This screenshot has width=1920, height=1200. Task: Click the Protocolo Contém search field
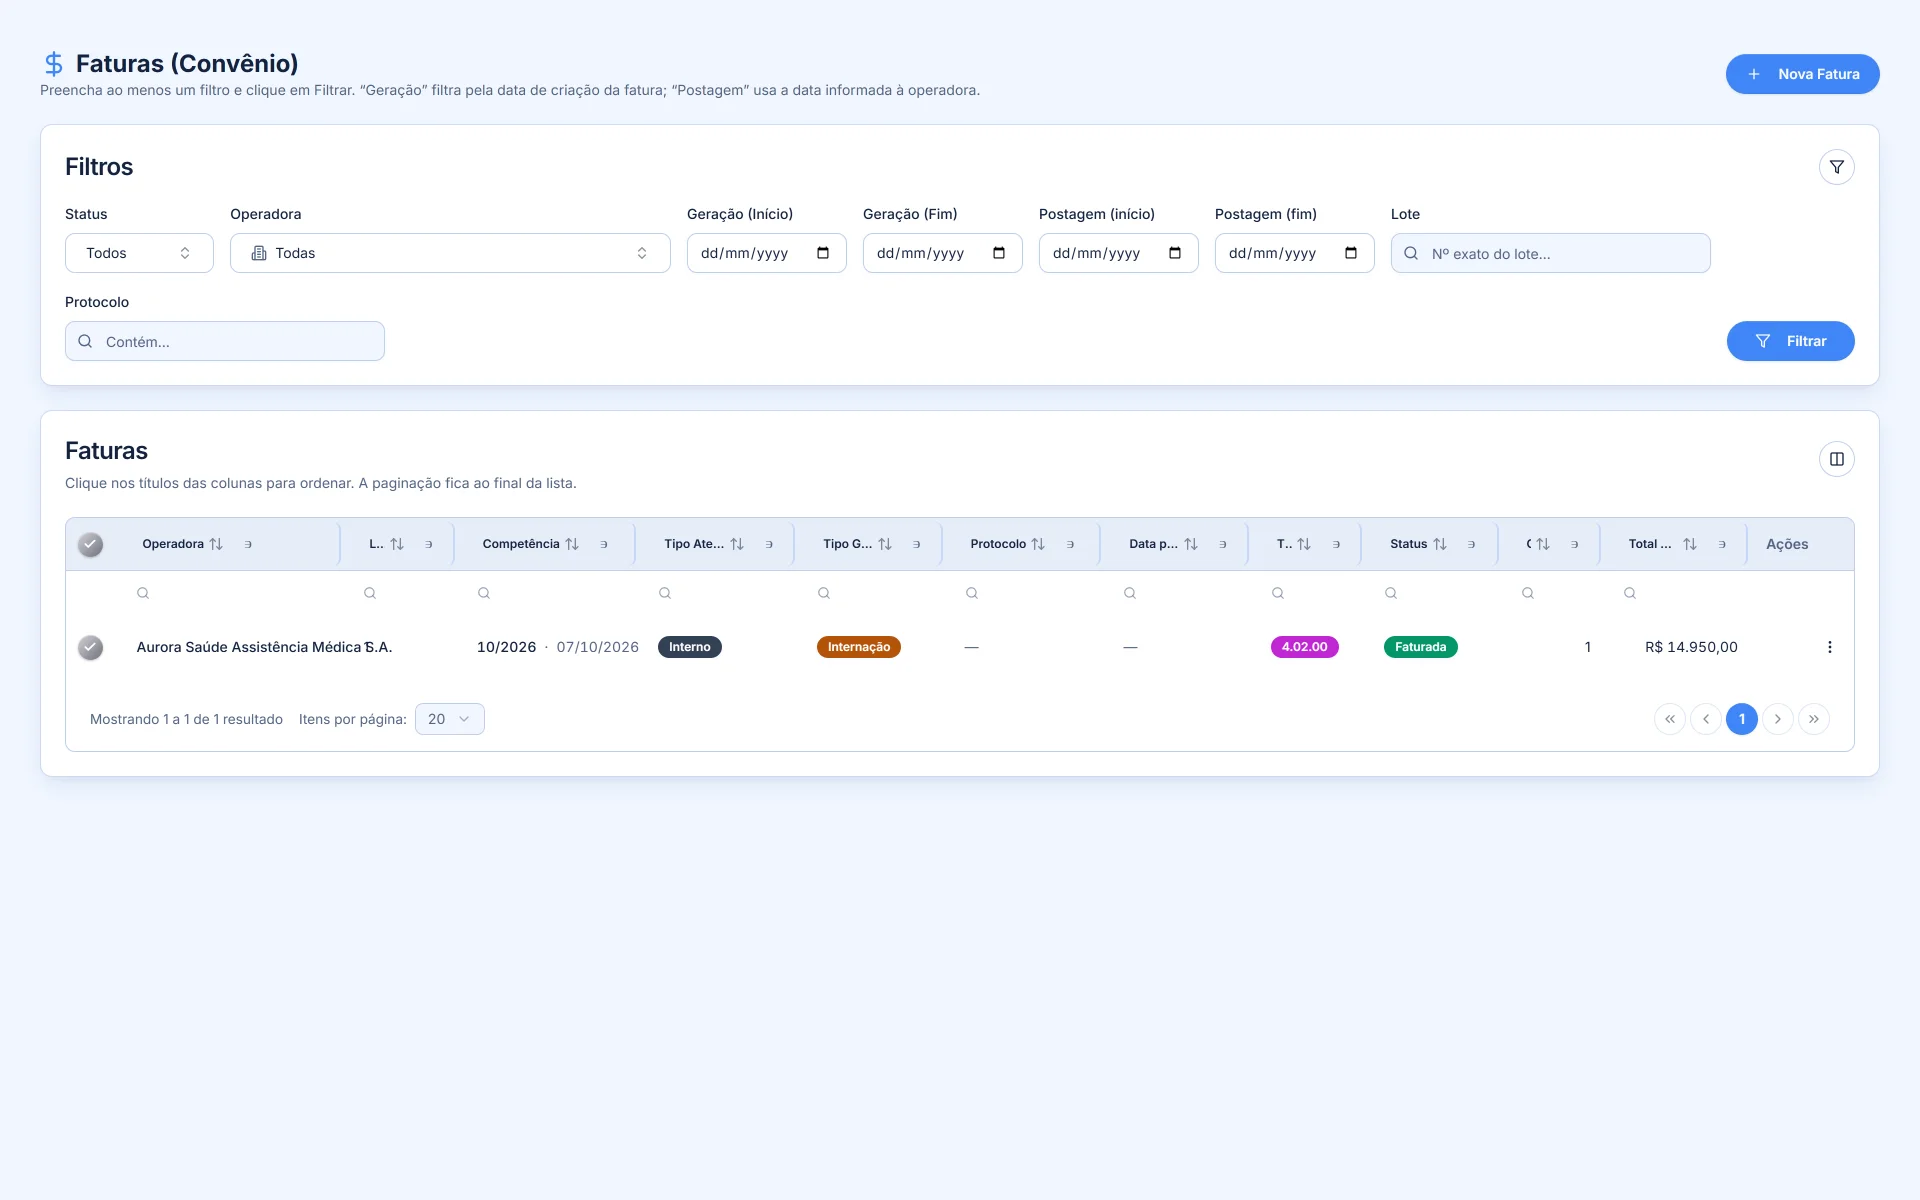(x=225, y=341)
